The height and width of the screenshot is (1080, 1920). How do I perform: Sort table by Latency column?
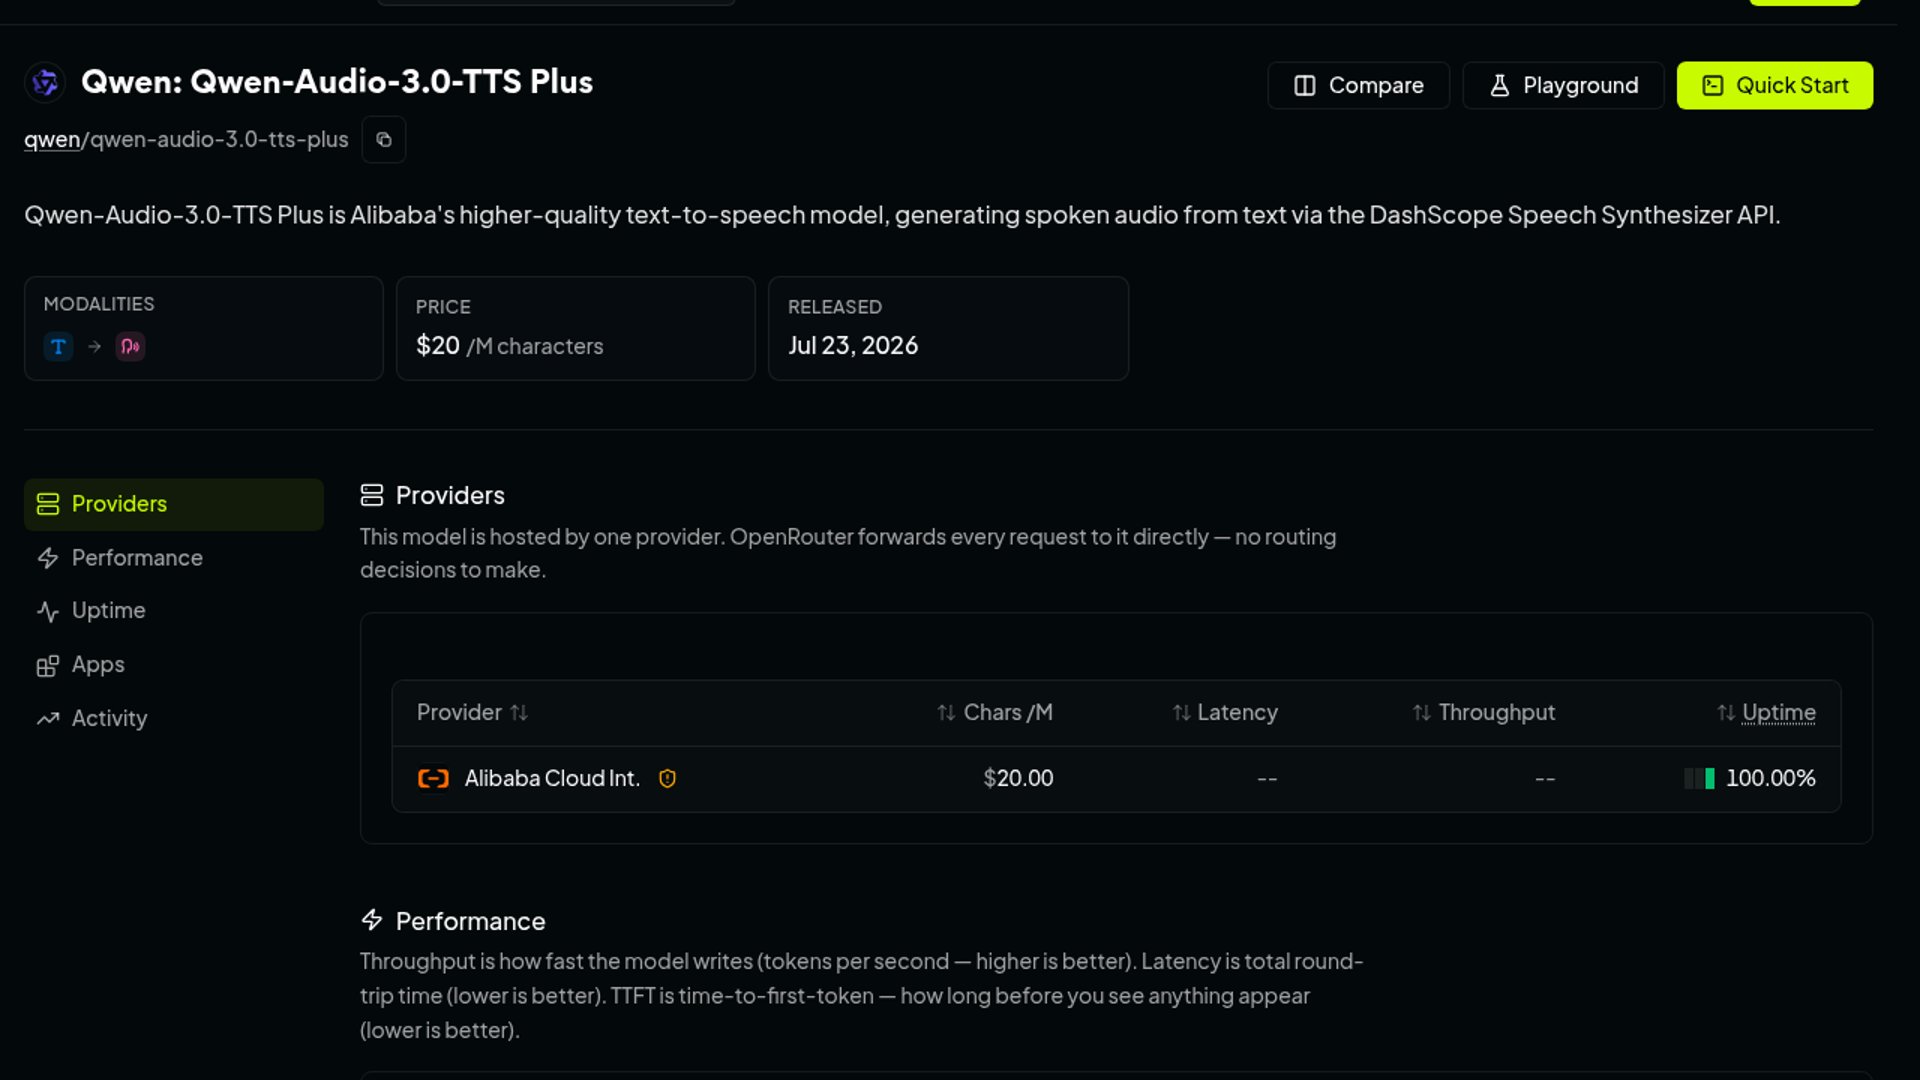1225,713
